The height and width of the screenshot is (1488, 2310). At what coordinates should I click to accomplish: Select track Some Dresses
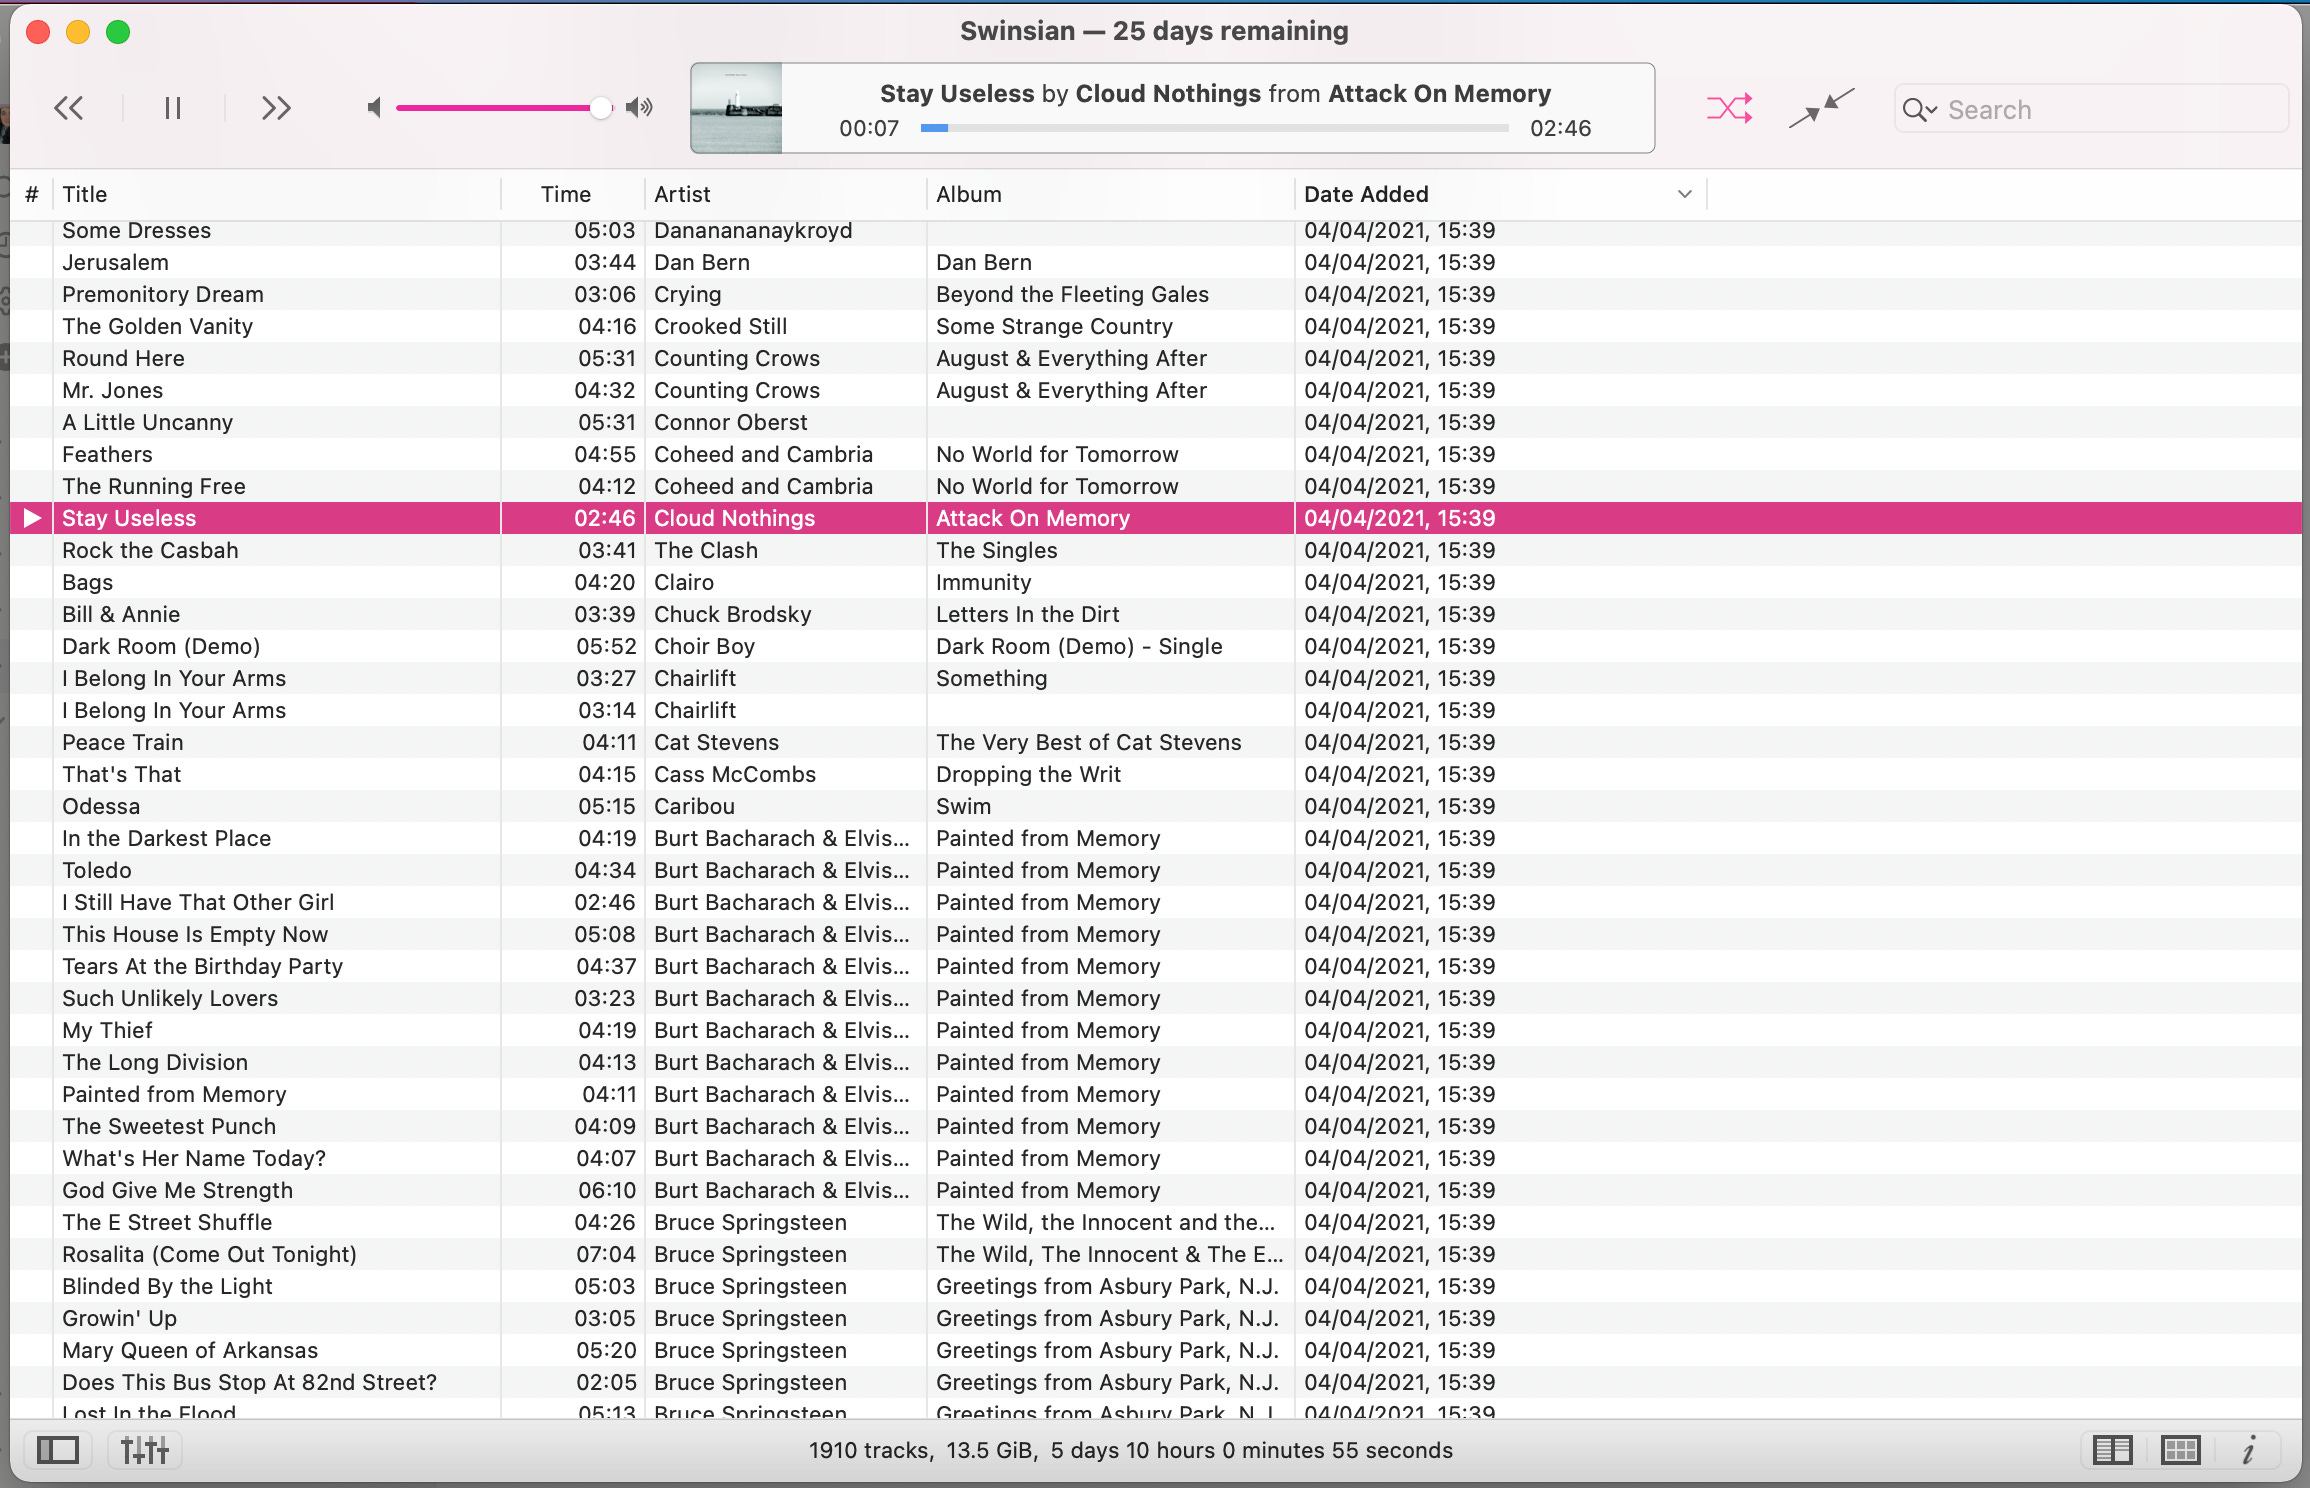click(x=1156, y=231)
